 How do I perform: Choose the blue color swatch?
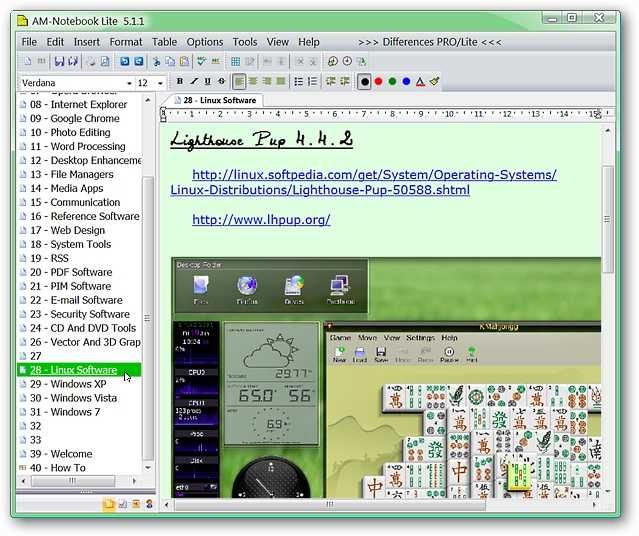click(x=406, y=82)
